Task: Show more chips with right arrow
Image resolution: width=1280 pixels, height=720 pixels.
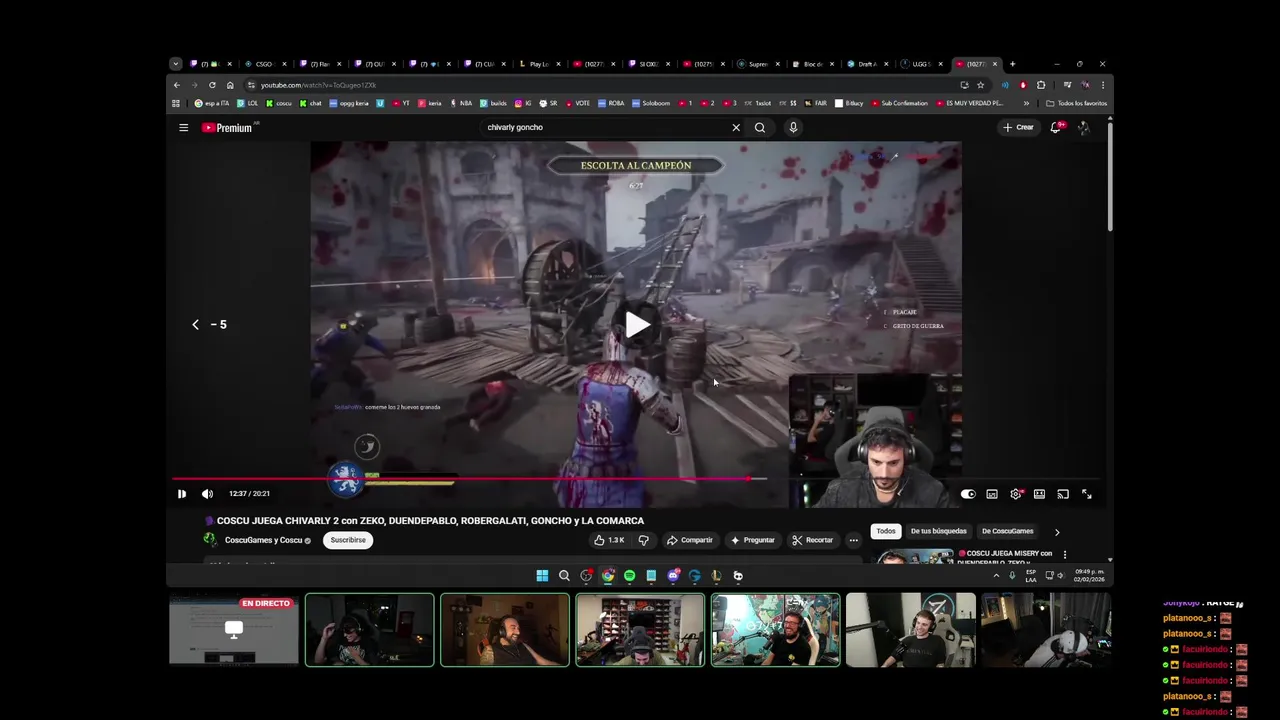Action: [x=1057, y=532]
